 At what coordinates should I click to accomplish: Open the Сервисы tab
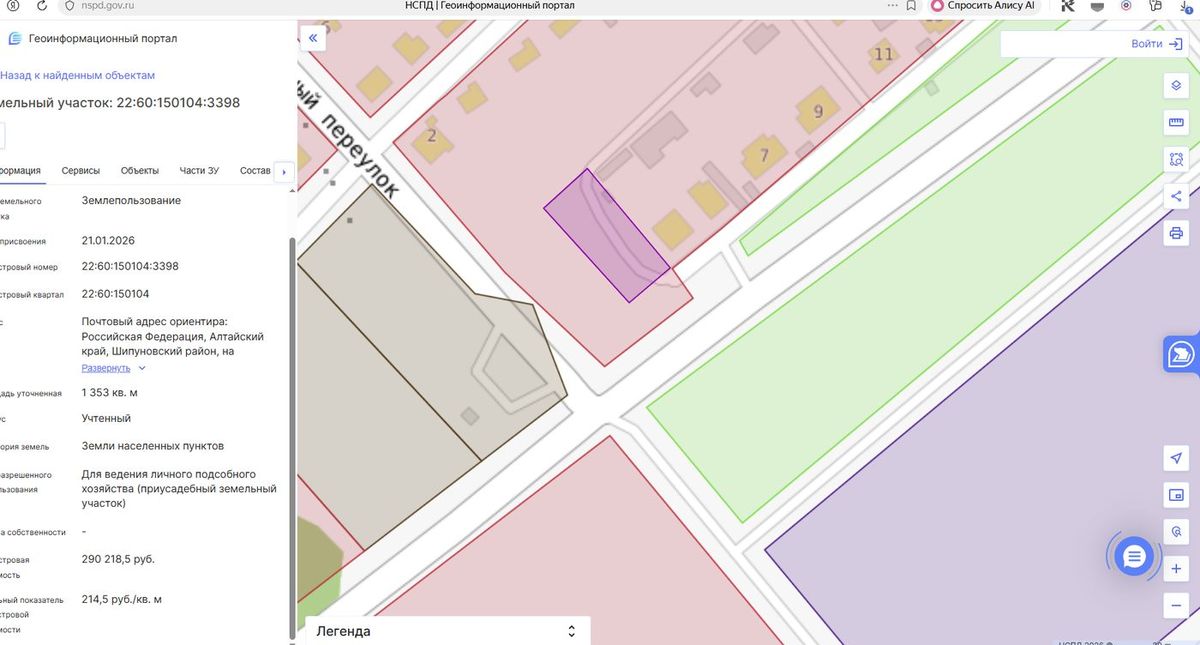(x=80, y=171)
